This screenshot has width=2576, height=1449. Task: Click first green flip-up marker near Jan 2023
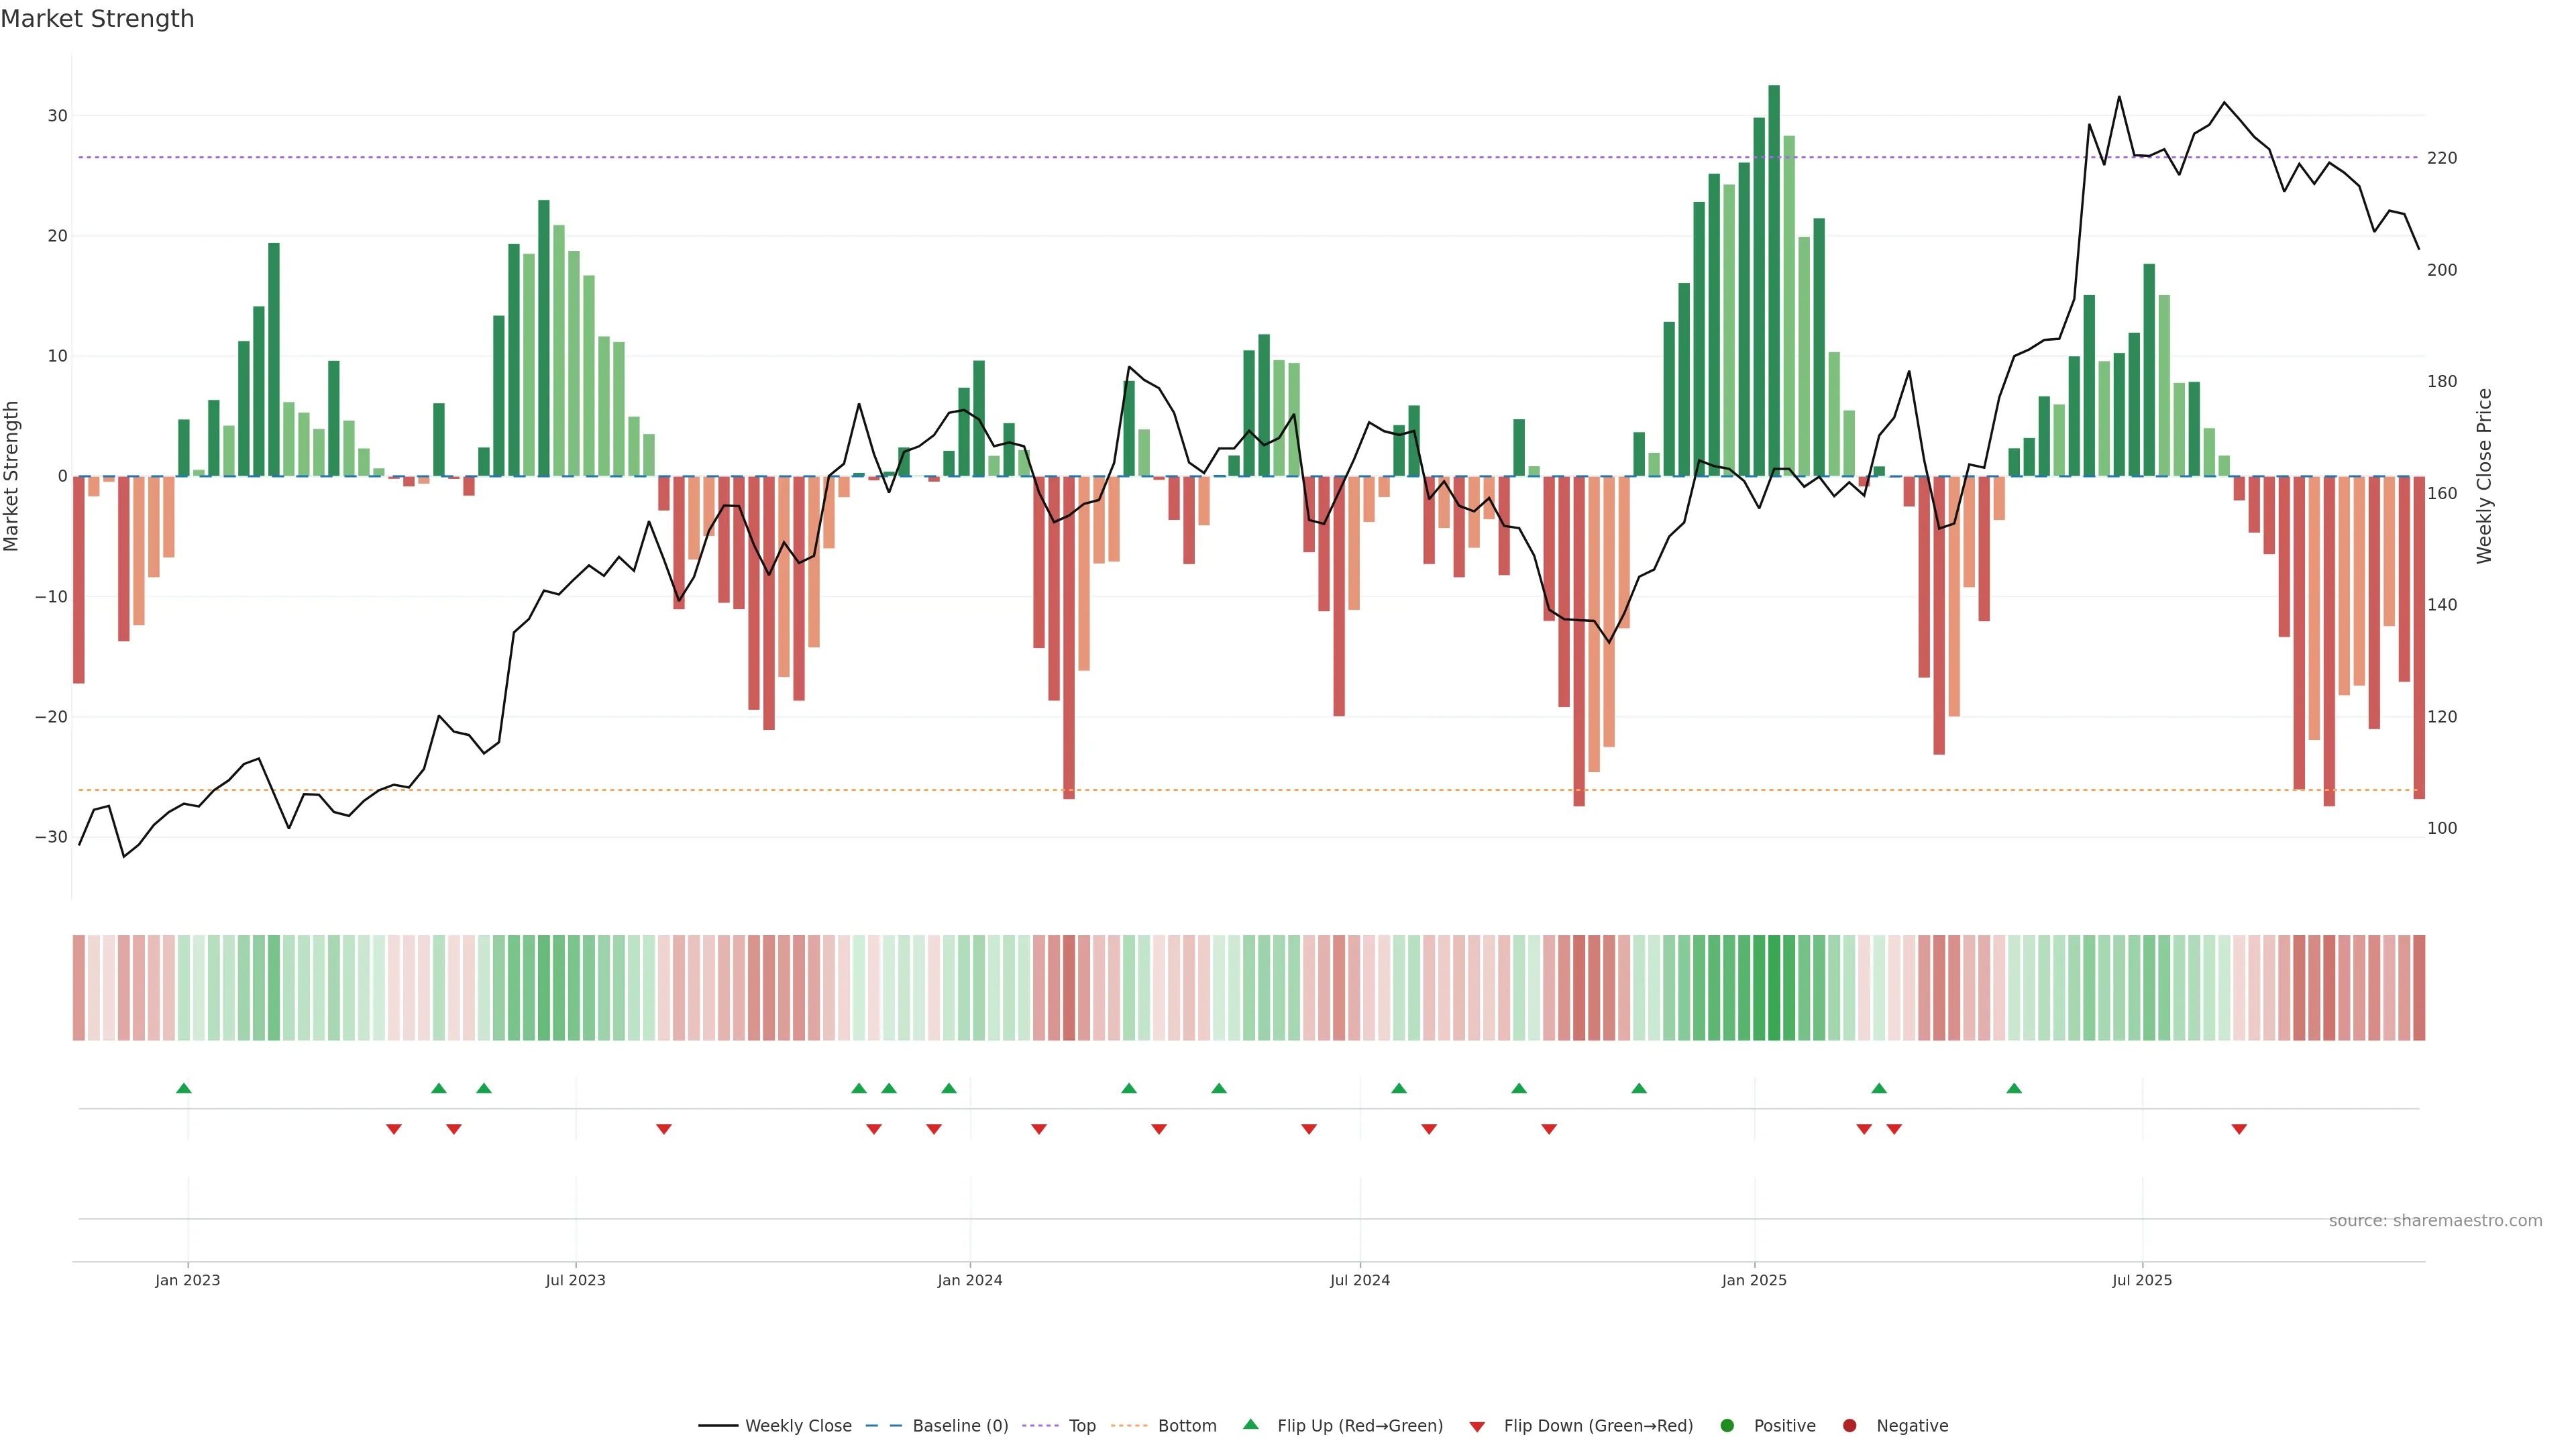(184, 1088)
